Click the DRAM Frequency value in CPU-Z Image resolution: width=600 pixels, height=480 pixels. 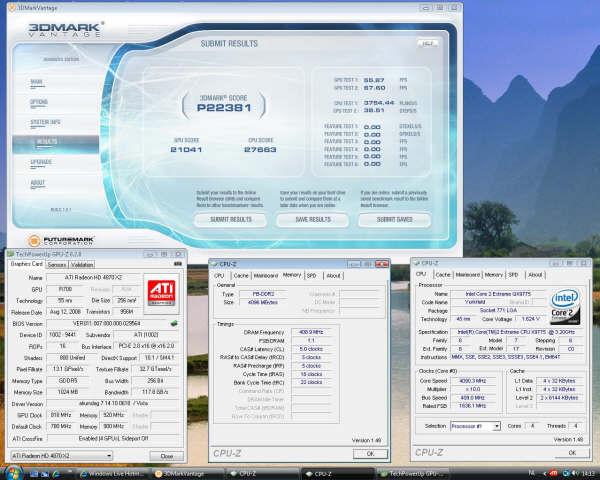pos(311,332)
